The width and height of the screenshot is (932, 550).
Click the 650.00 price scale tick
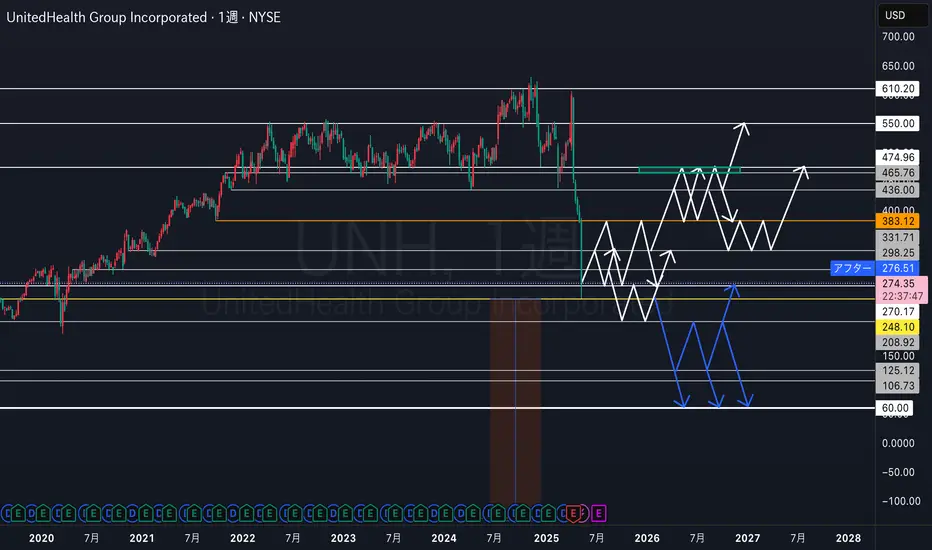pyautogui.click(x=898, y=66)
